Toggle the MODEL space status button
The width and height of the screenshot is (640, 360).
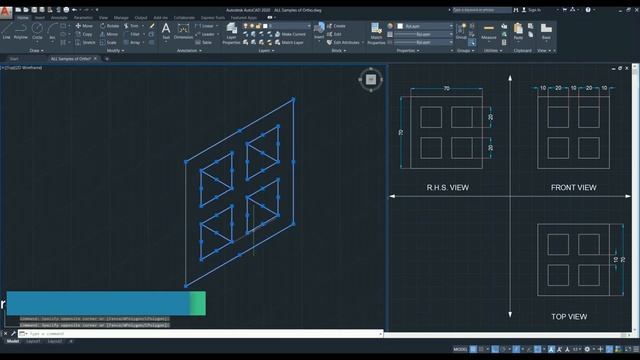460,349
